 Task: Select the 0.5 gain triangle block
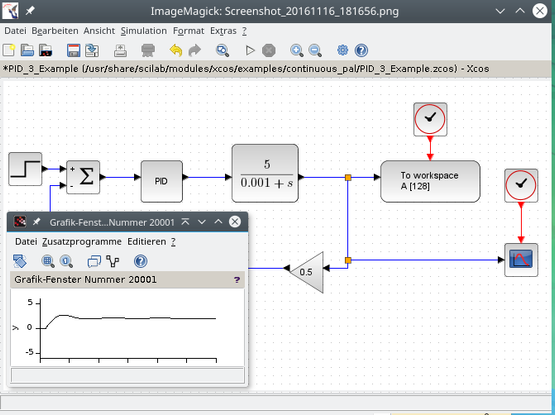[x=309, y=272]
